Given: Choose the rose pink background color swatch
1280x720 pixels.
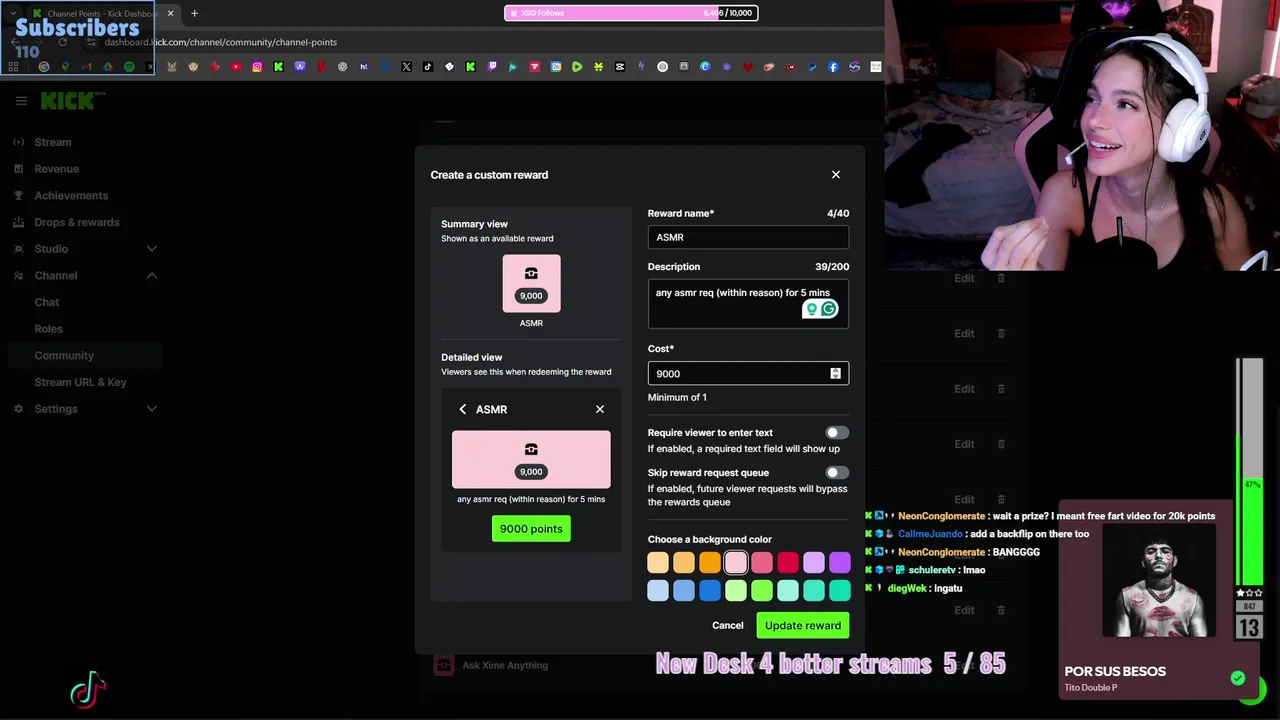Looking at the screenshot, I should point(762,563).
